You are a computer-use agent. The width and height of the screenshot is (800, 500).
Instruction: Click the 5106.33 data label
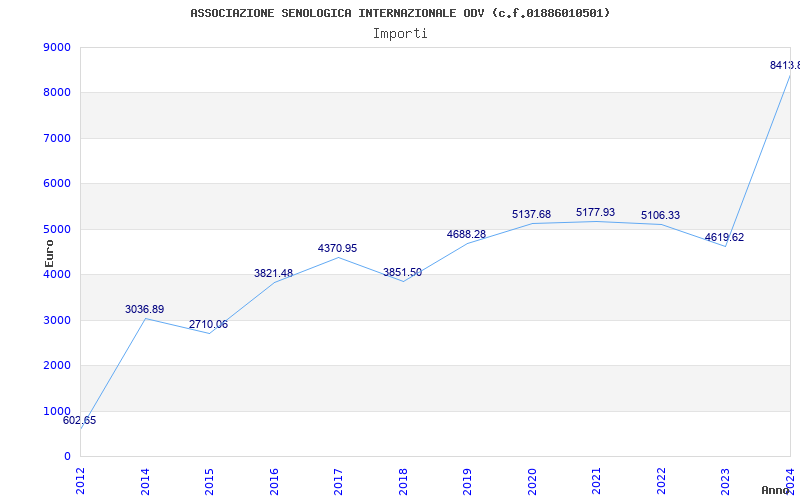pos(661,215)
